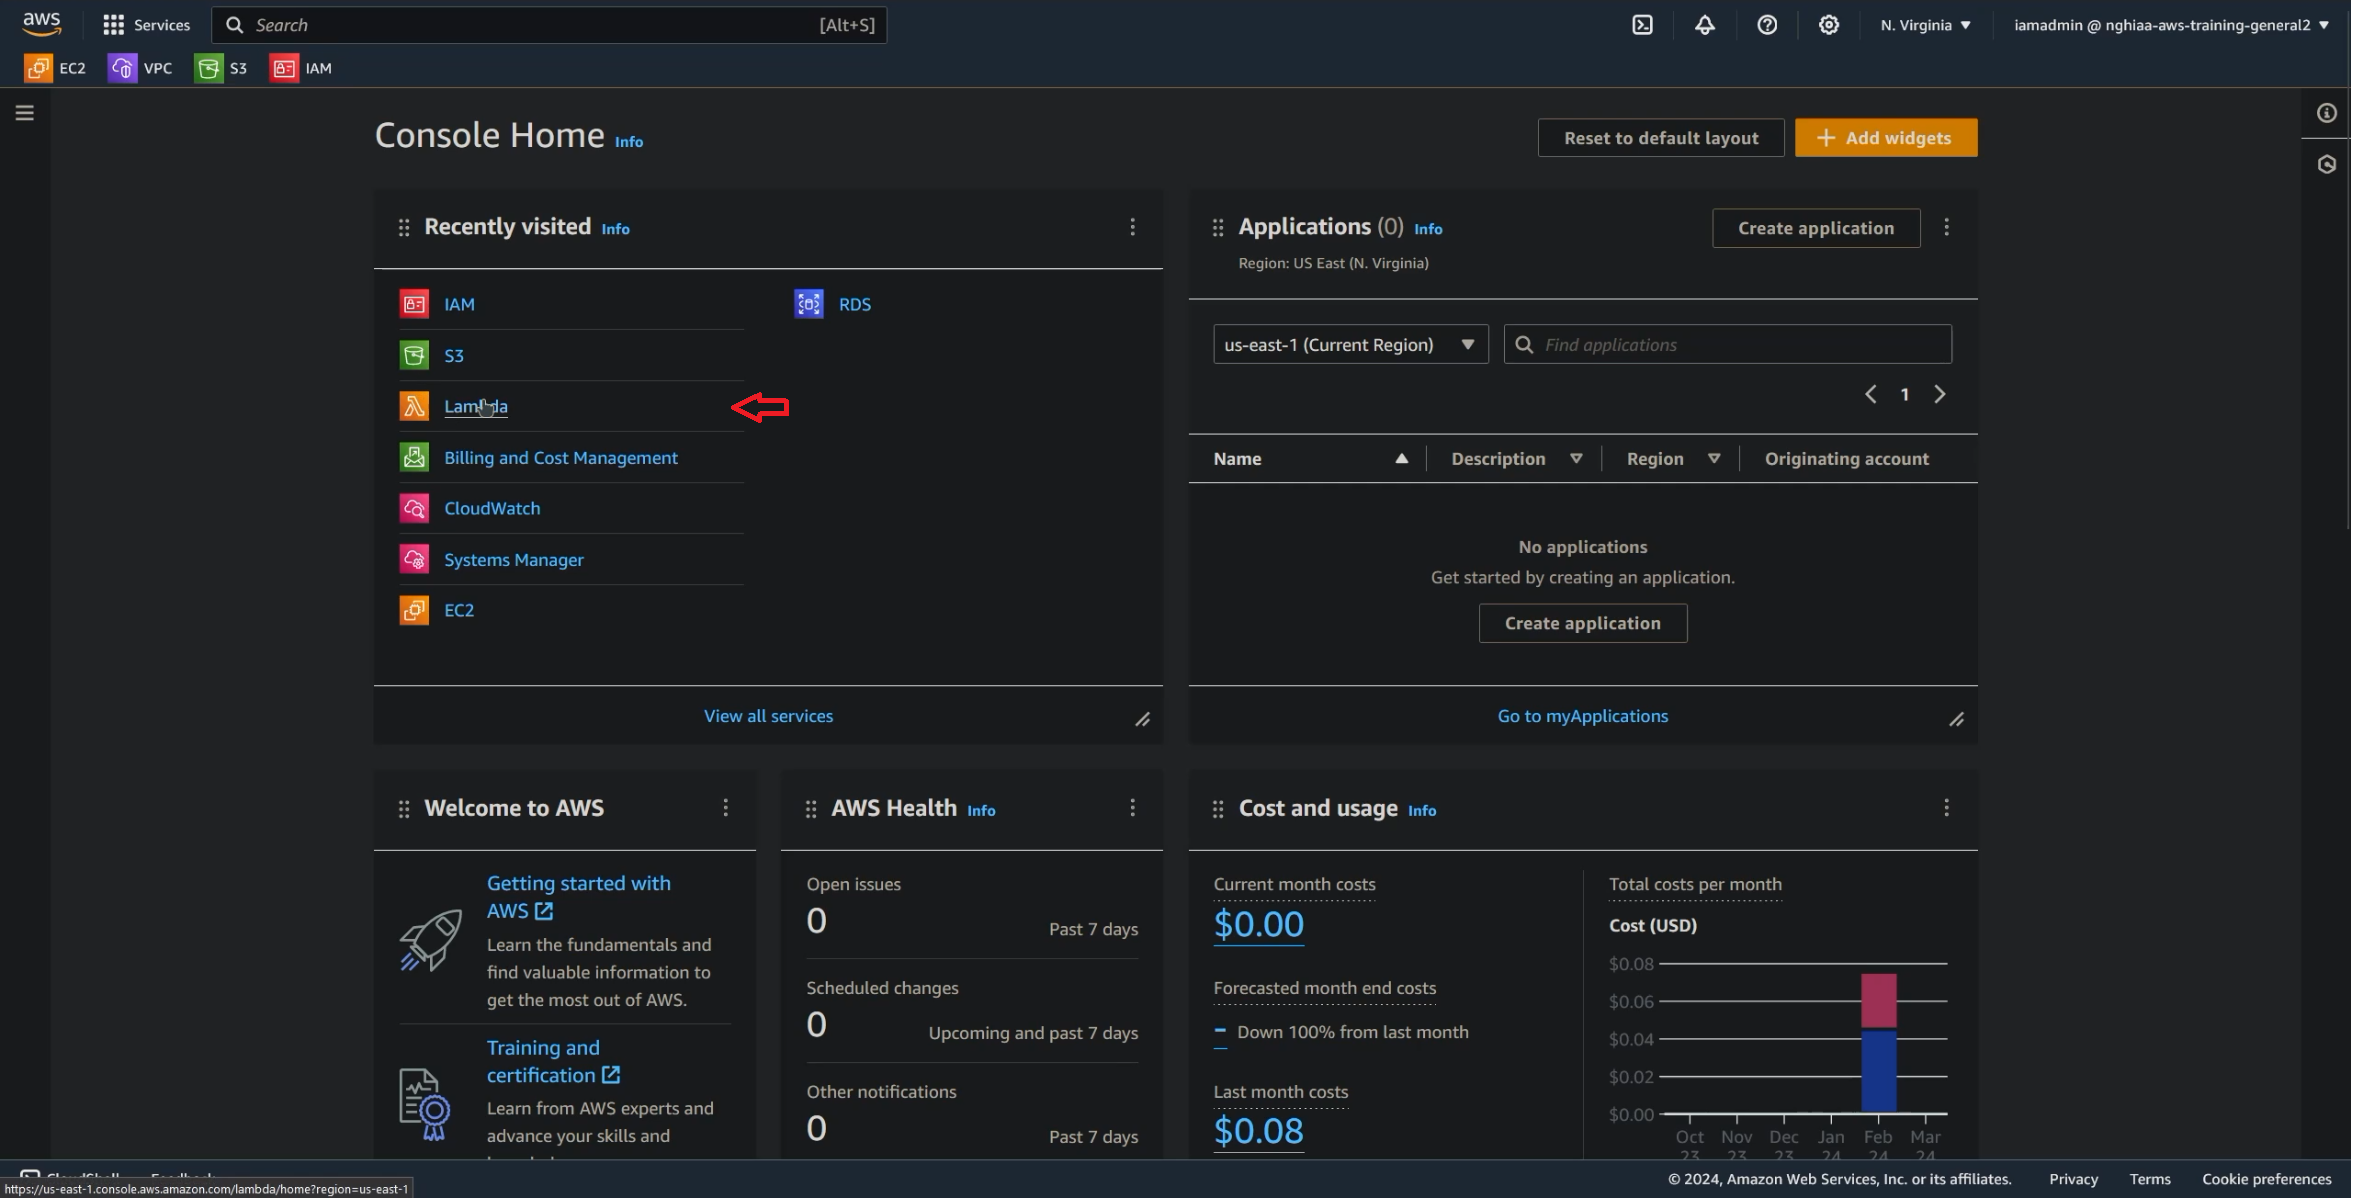This screenshot has width=2356, height=1200.
Task: Open VPC favorite shortcut
Action: (140, 68)
